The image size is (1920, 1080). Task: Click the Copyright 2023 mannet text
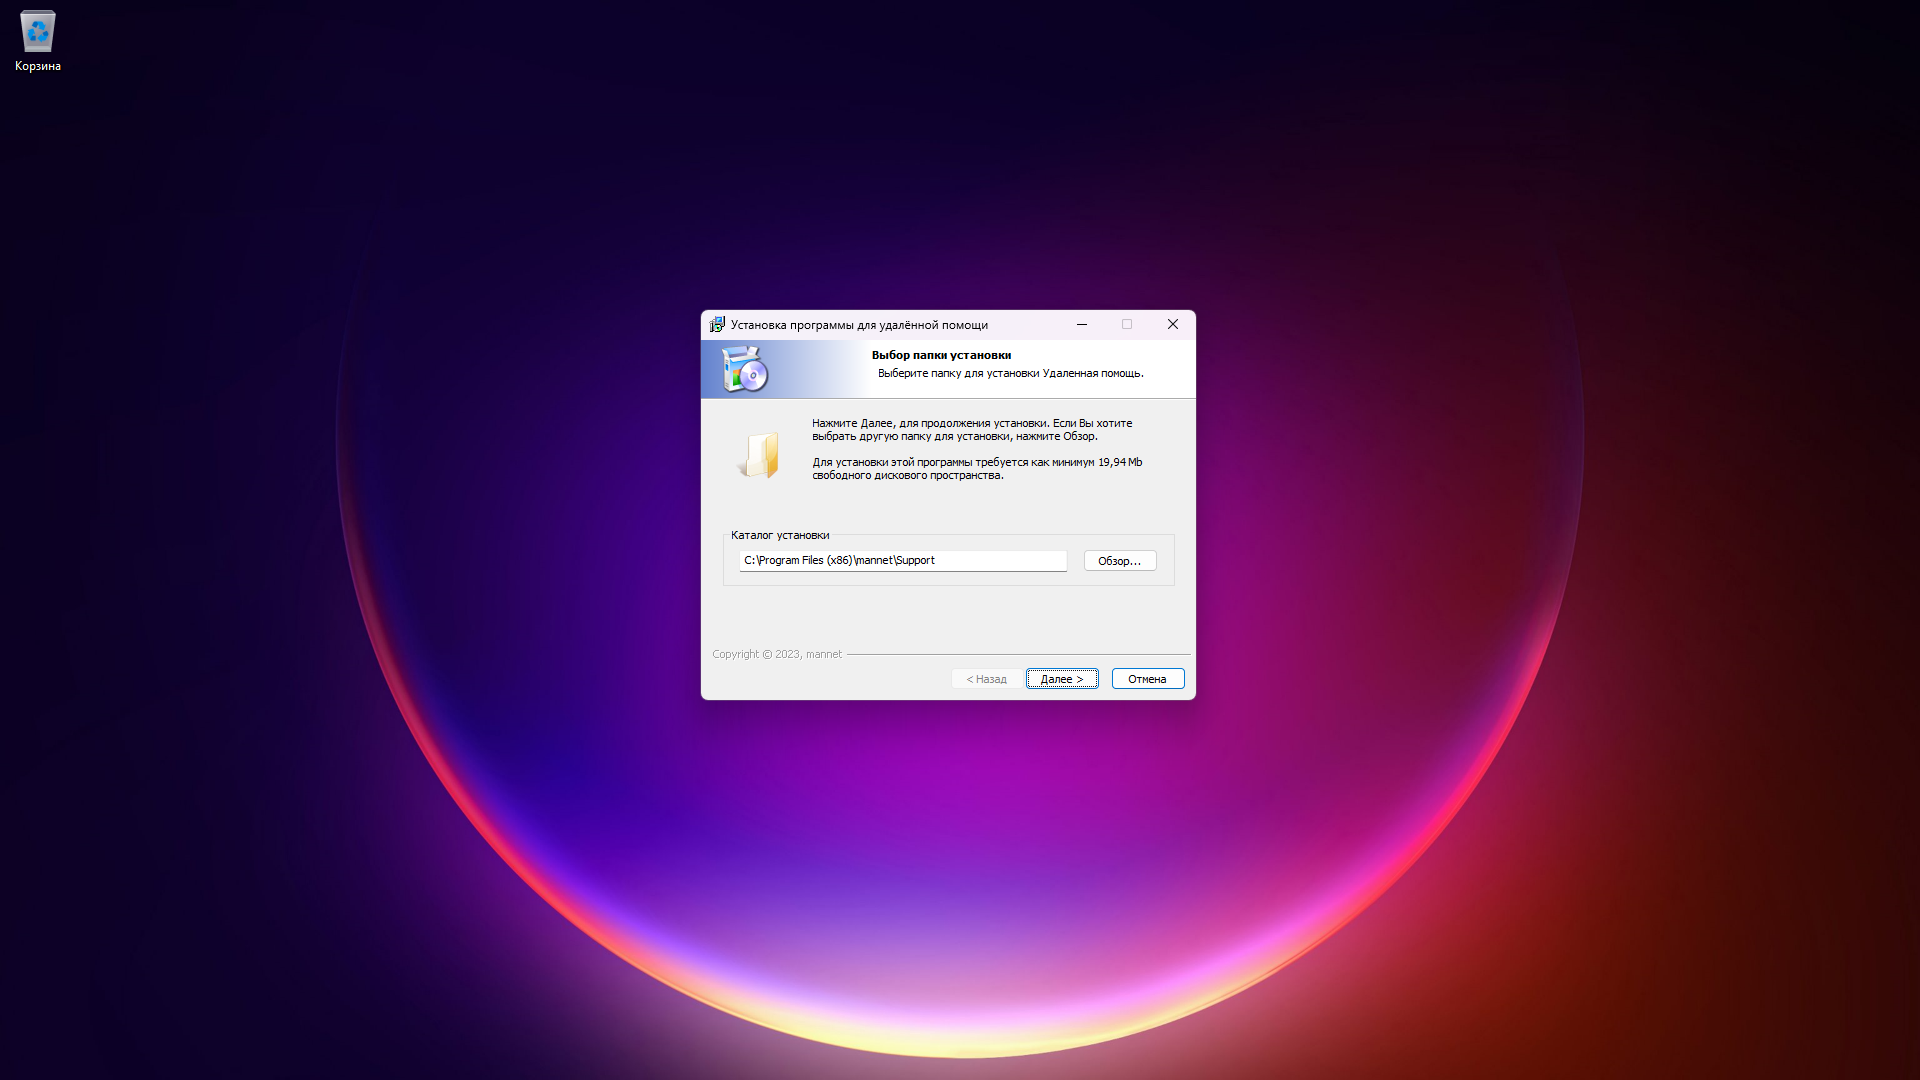point(776,654)
